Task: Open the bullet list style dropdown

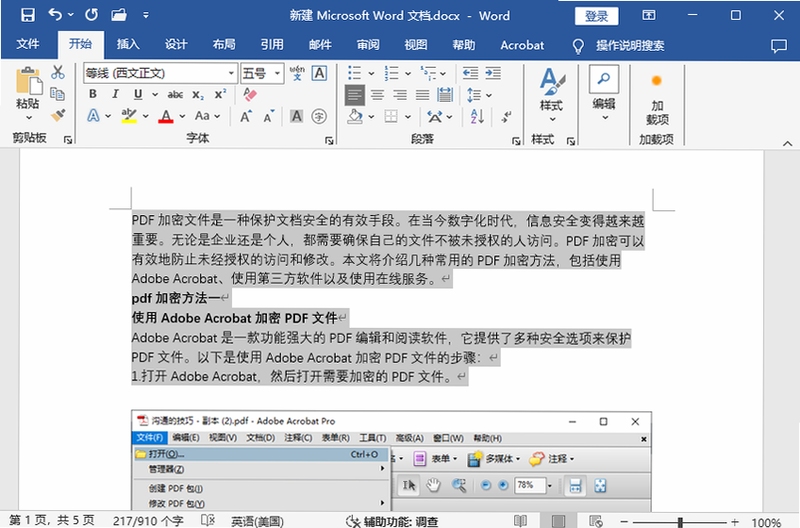Action: [372, 73]
